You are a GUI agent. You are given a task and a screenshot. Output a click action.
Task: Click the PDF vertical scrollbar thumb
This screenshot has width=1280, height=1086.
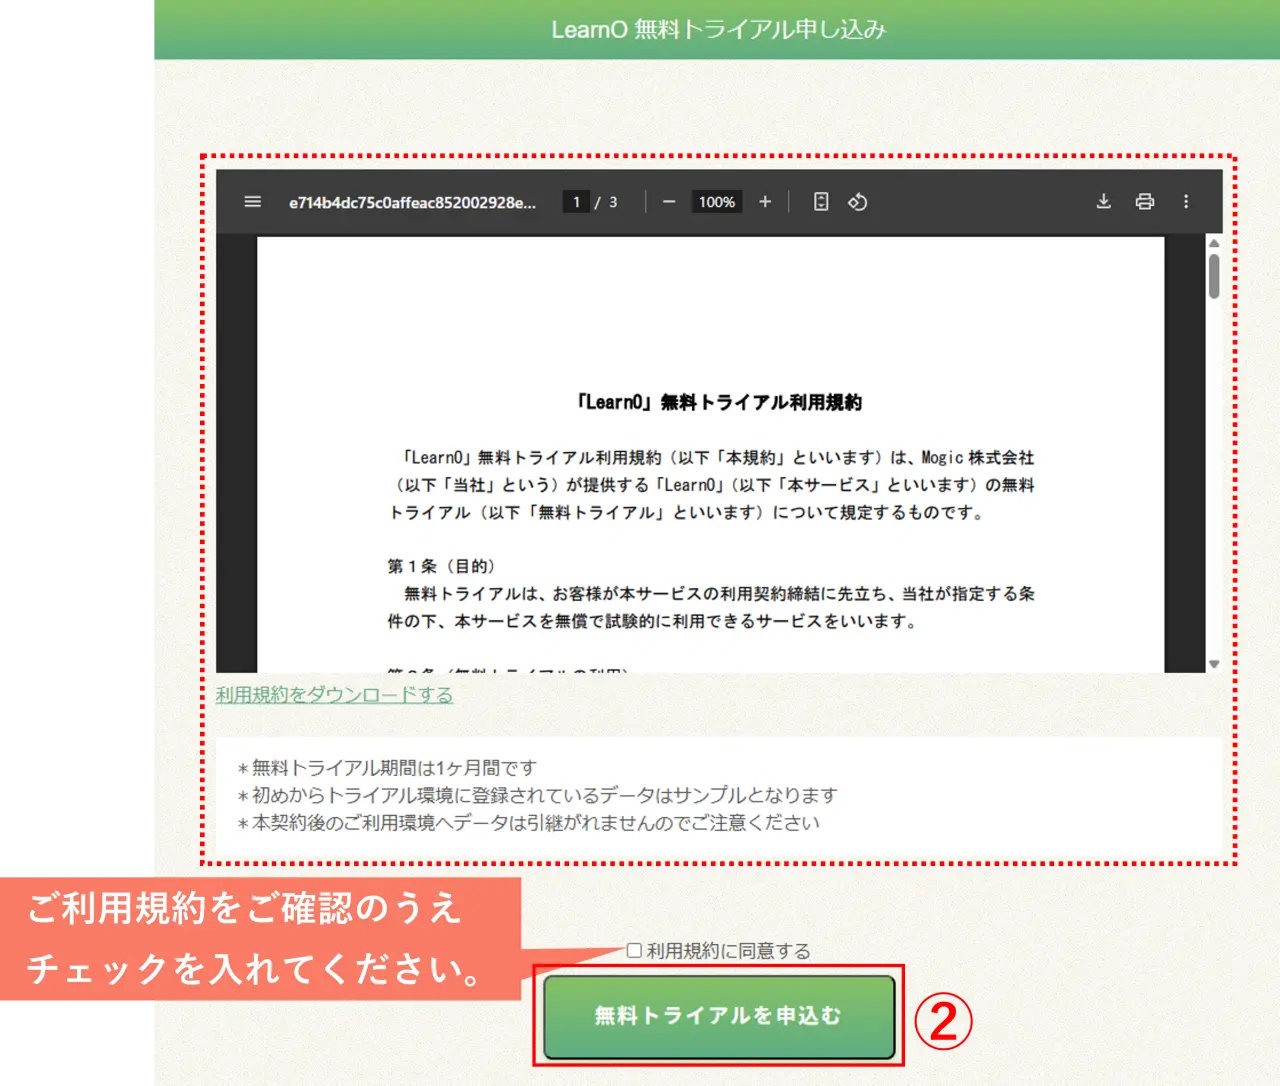coord(1214,276)
